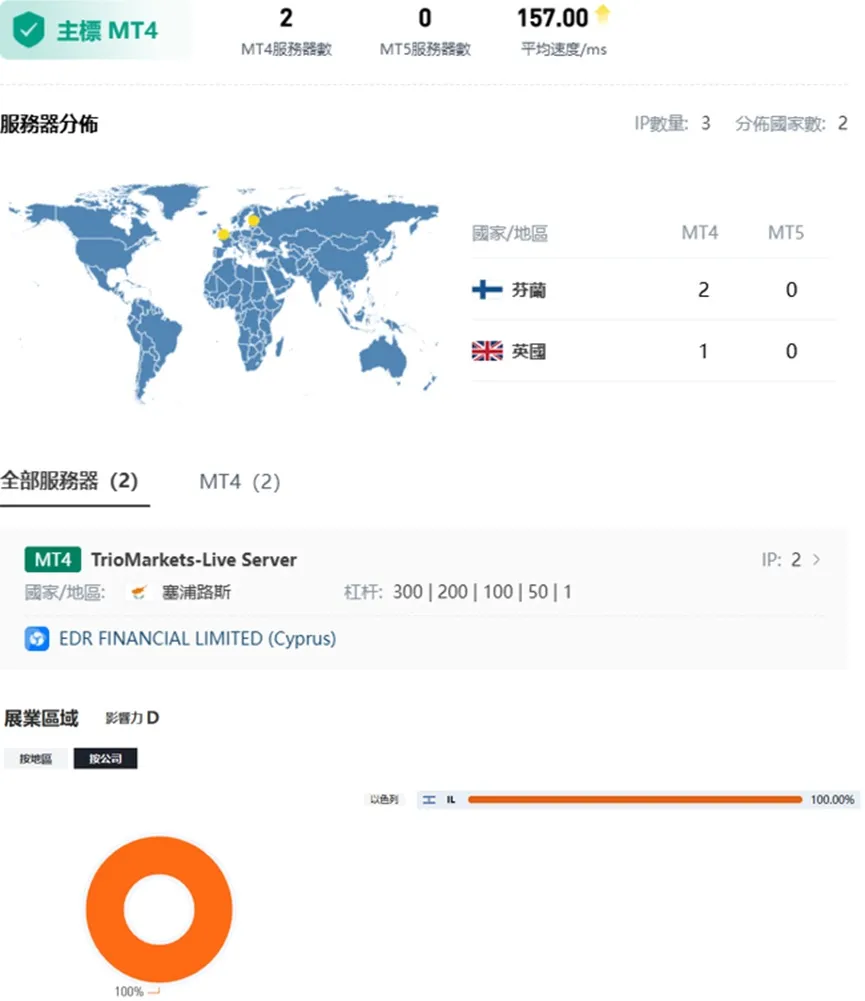Viewport: 865px width, 1001px height.
Task: Click the orange 100.00% Israel progress bar
Action: [x=635, y=799]
